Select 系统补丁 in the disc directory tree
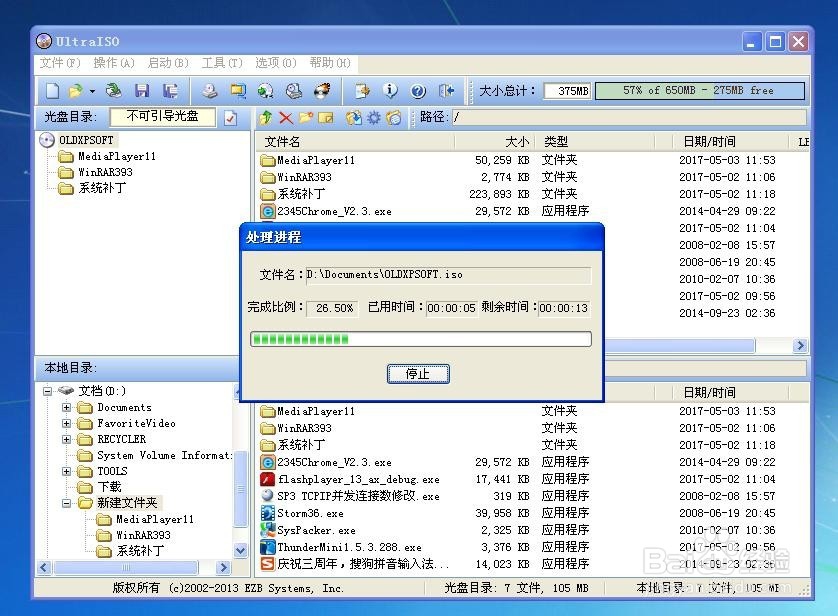This screenshot has width=838, height=616. (x=102, y=188)
